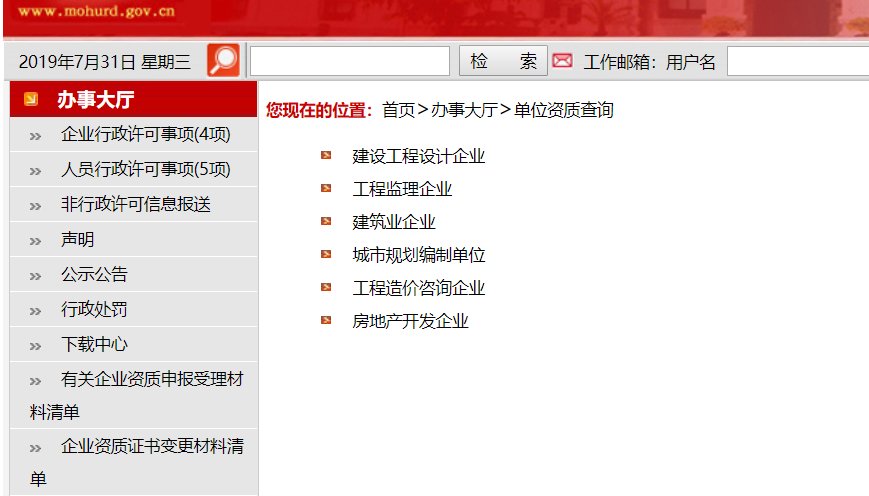The width and height of the screenshot is (869, 496).
Task: Click arrow bullet beside 房地产开发企业
Action: click(x=326, y=320)
